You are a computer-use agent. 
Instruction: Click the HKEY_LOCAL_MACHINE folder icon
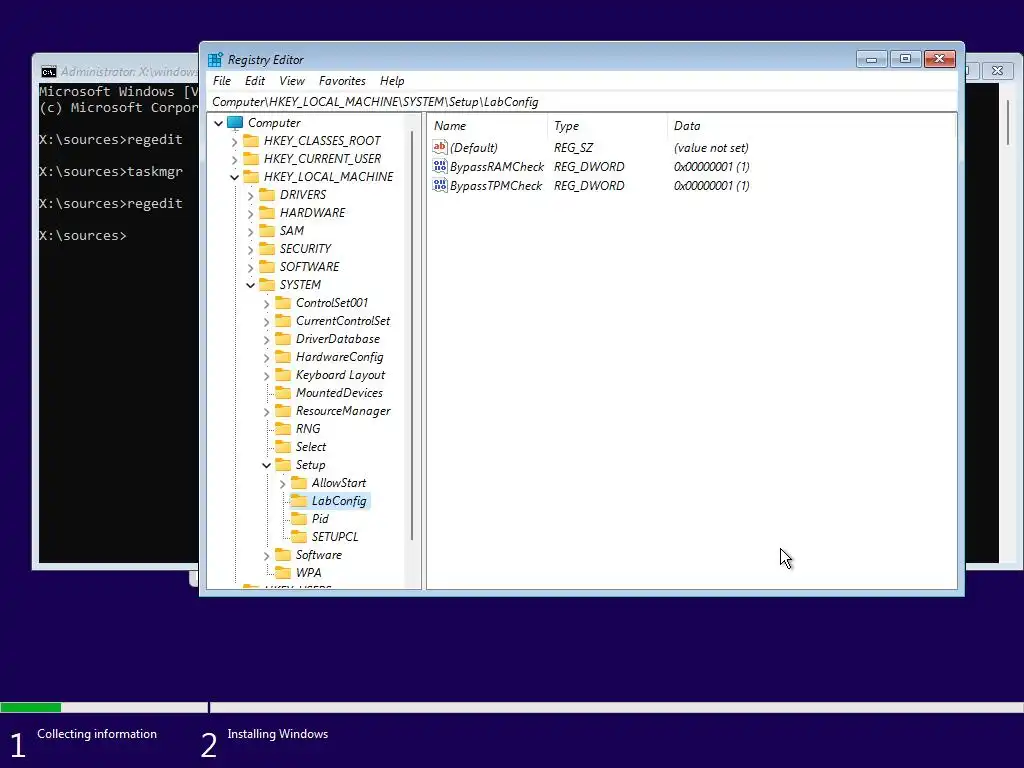click(251, 177)
